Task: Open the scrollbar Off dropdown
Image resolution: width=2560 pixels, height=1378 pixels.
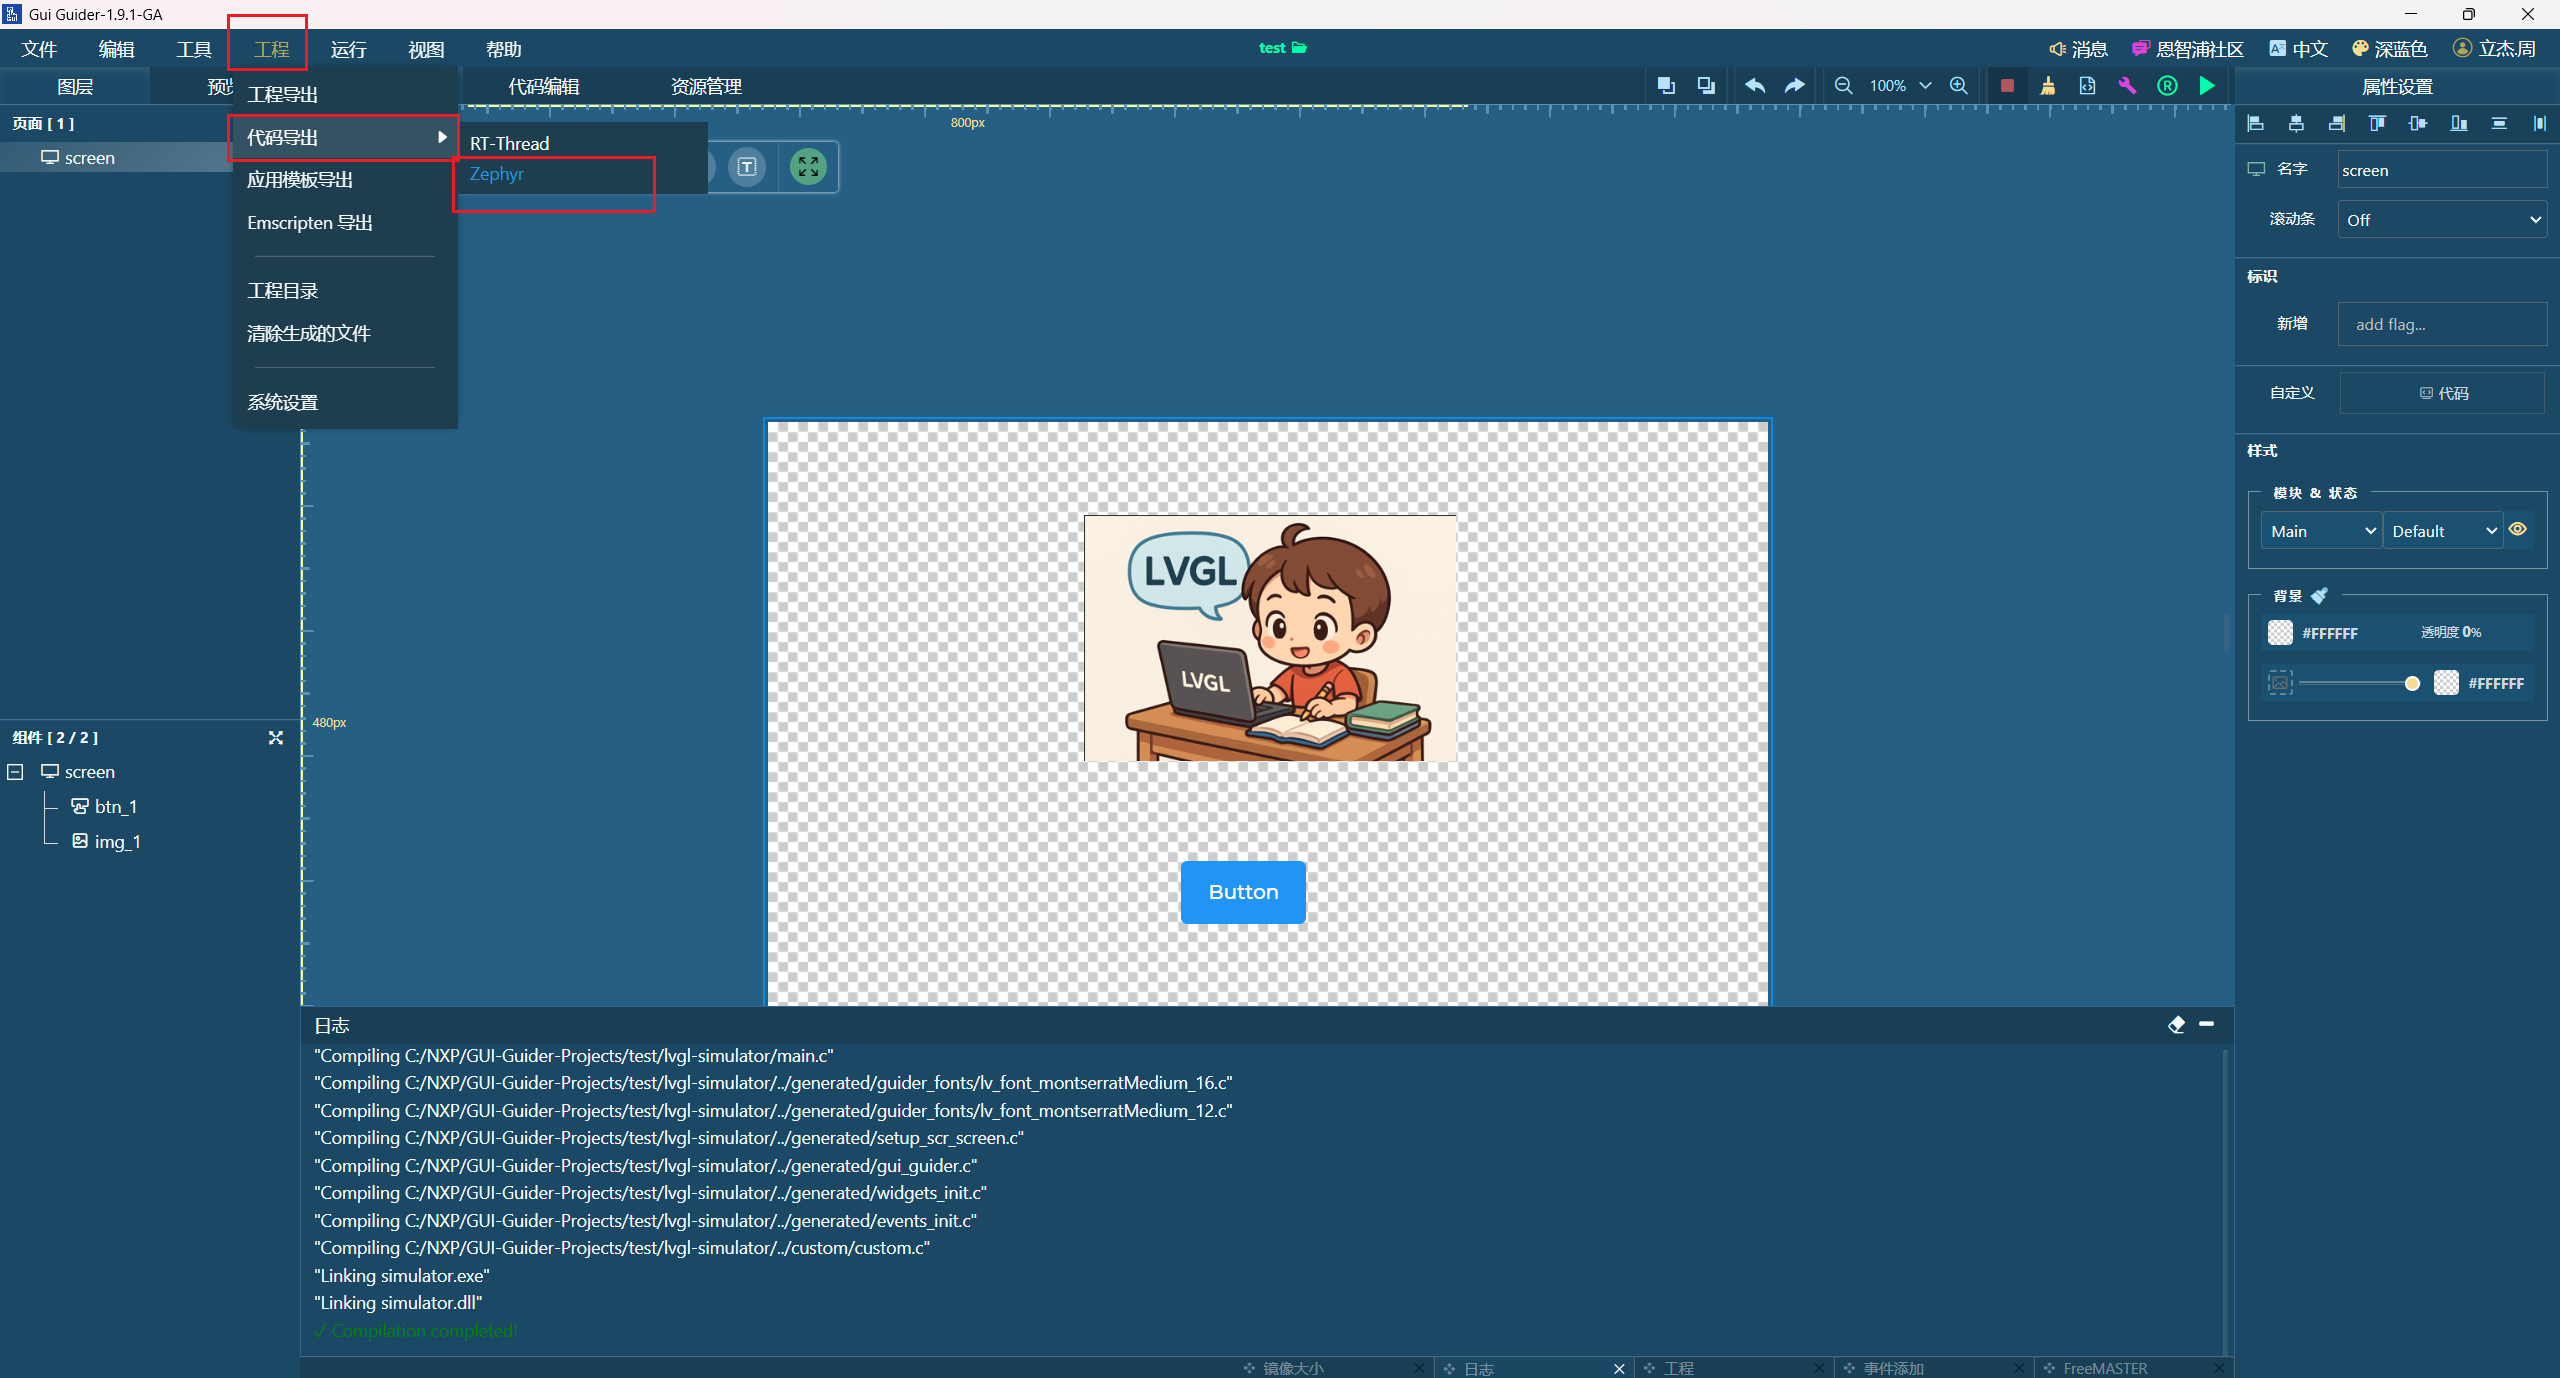Action: tap(2442, 219)
